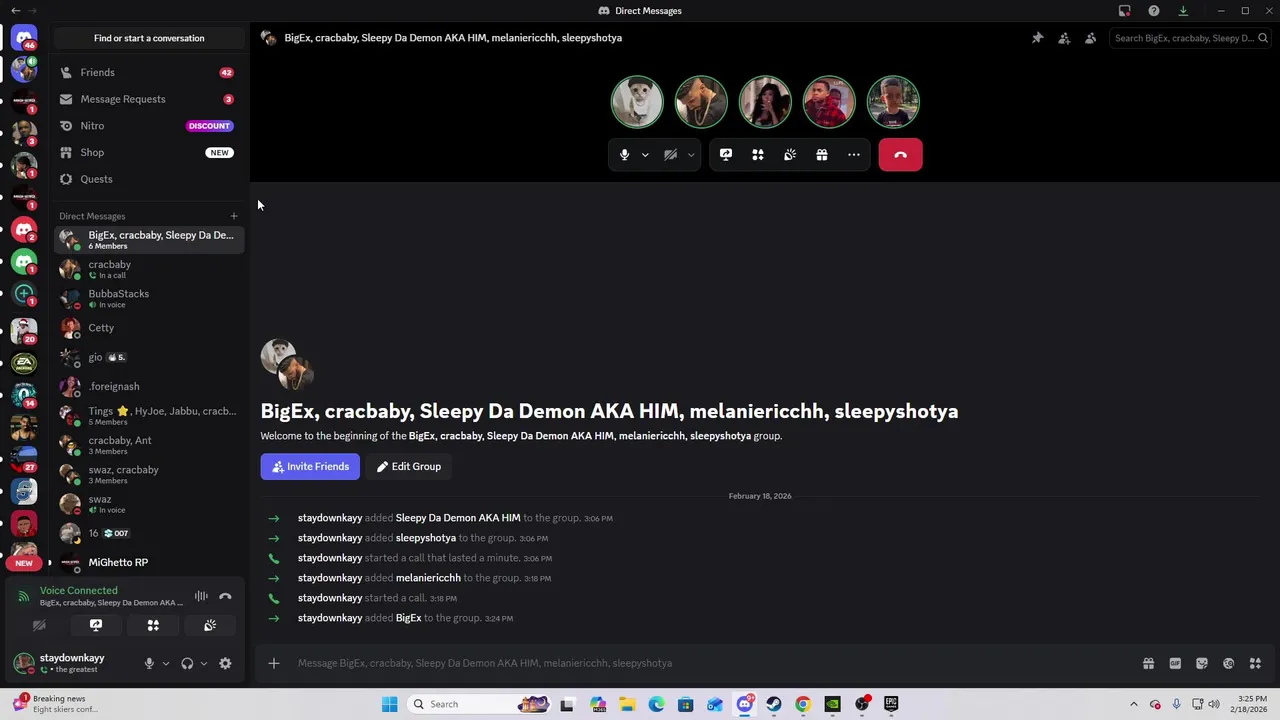1280x720 pixels.
Task: Expand microphone options arrow in call controls
Action: (x=645, y=155)
